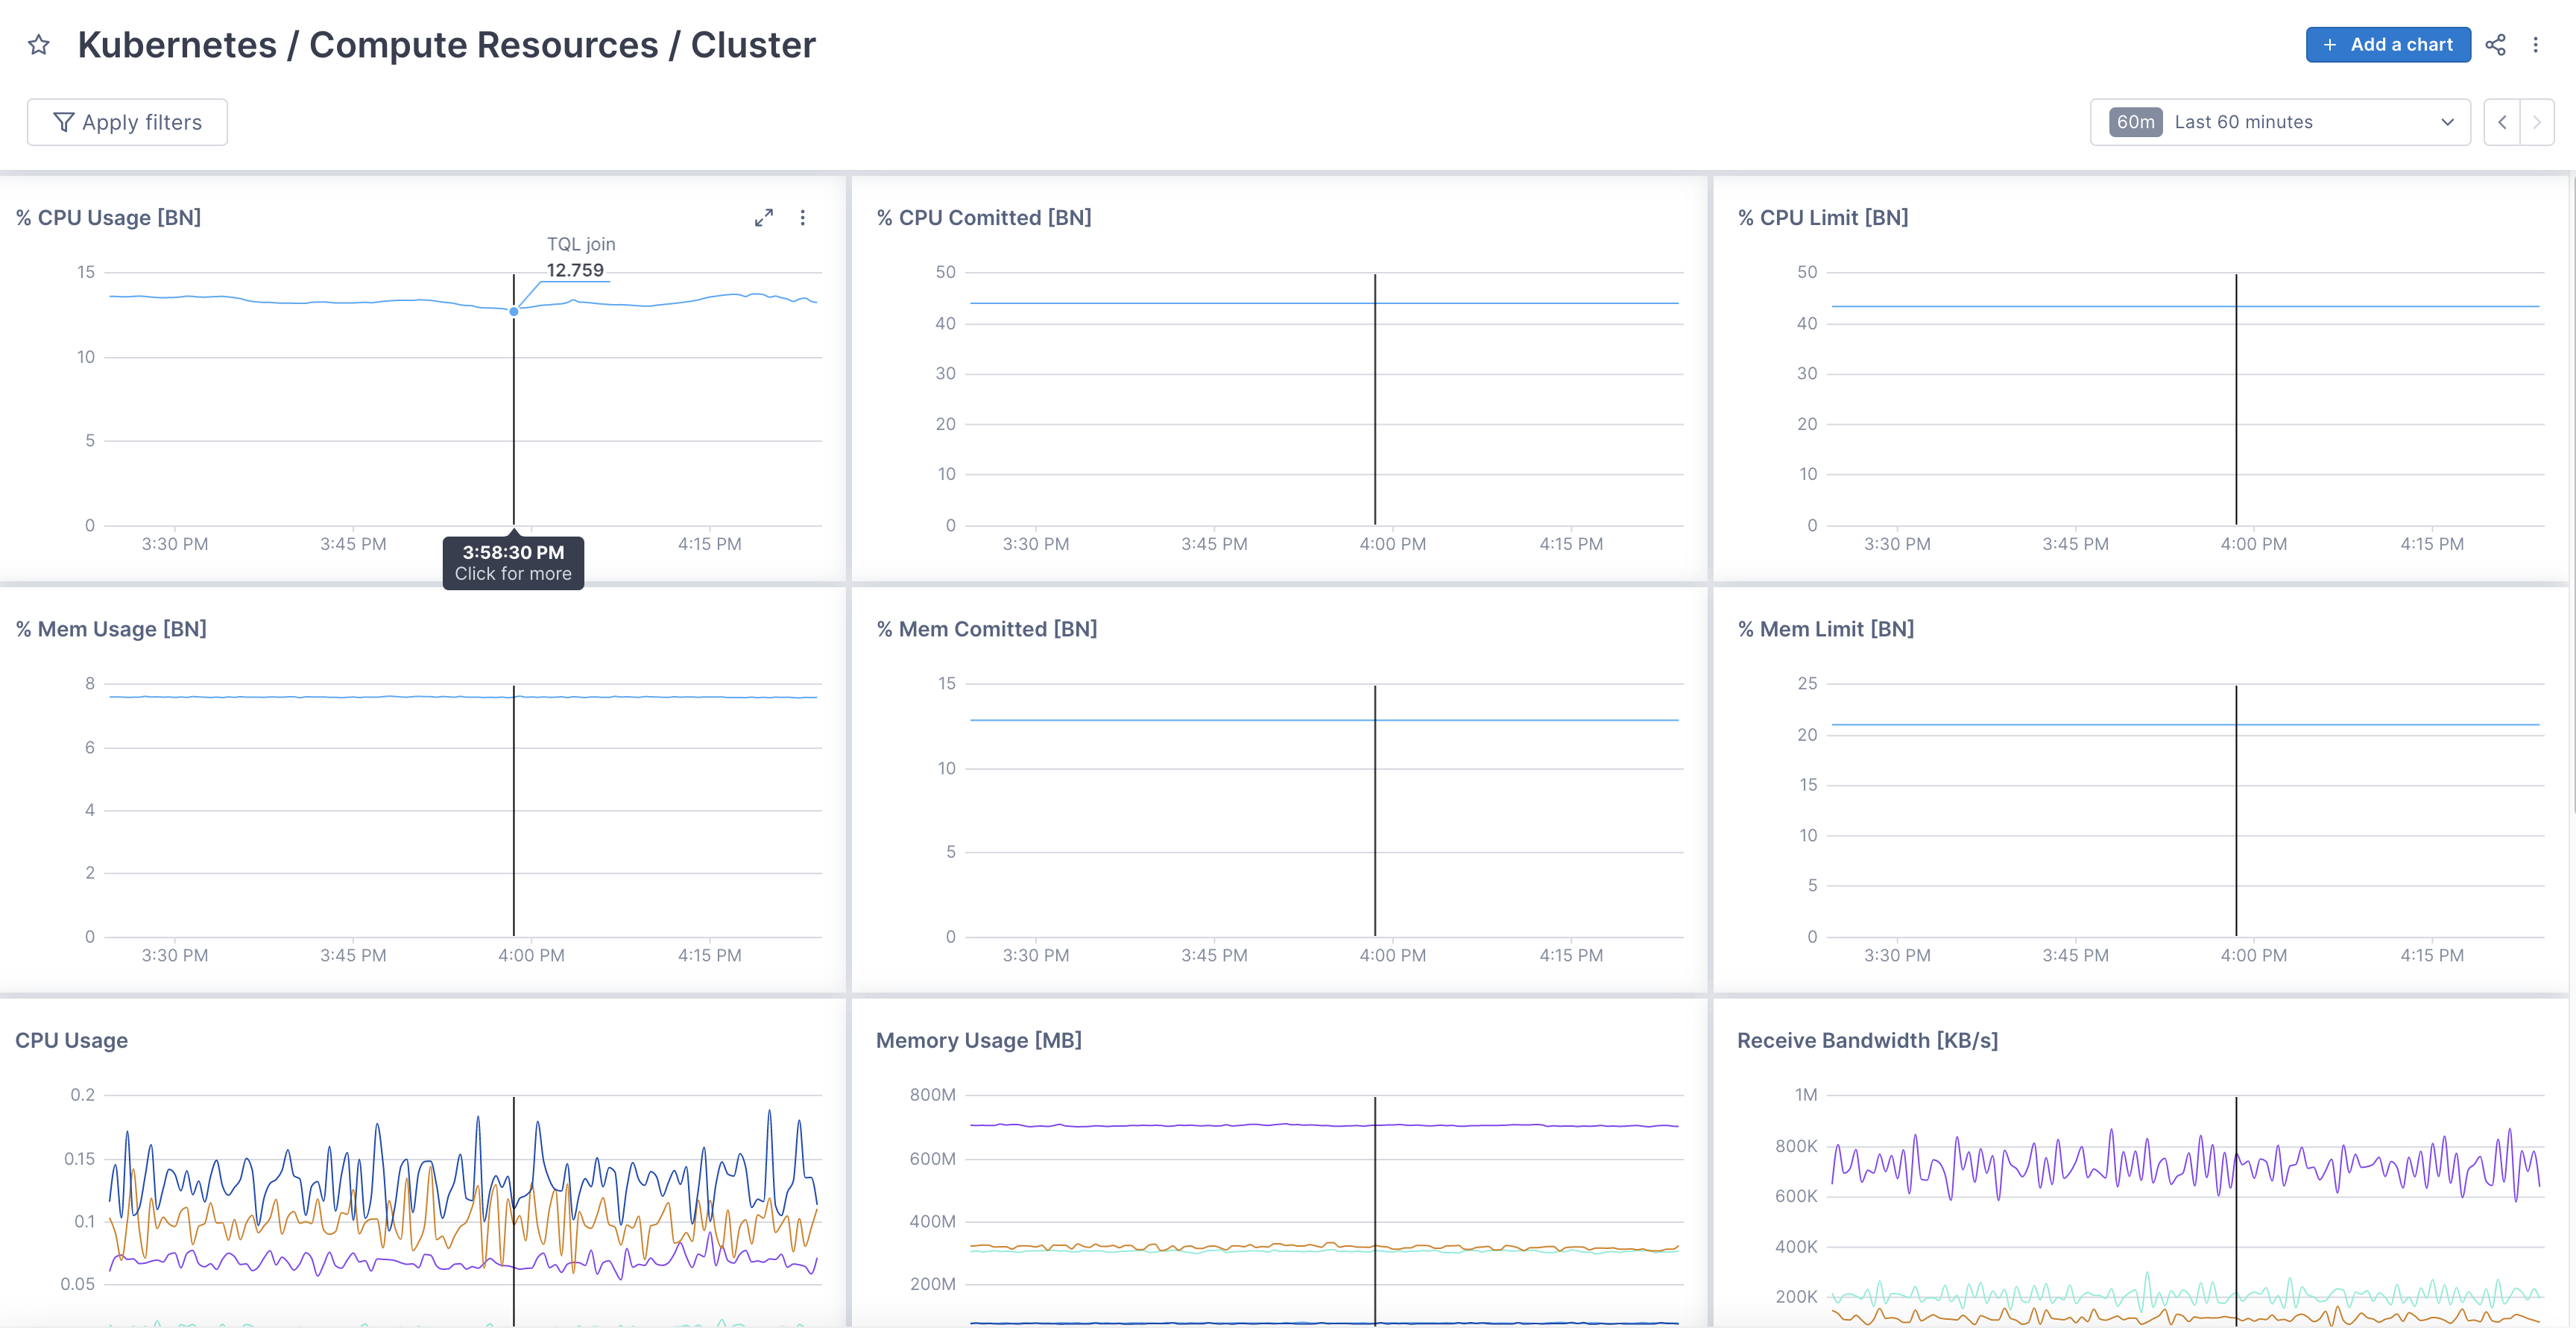Open the share dashboard icon
The width and height of the screenshot is (2576, 1328).
(2496, 45)
